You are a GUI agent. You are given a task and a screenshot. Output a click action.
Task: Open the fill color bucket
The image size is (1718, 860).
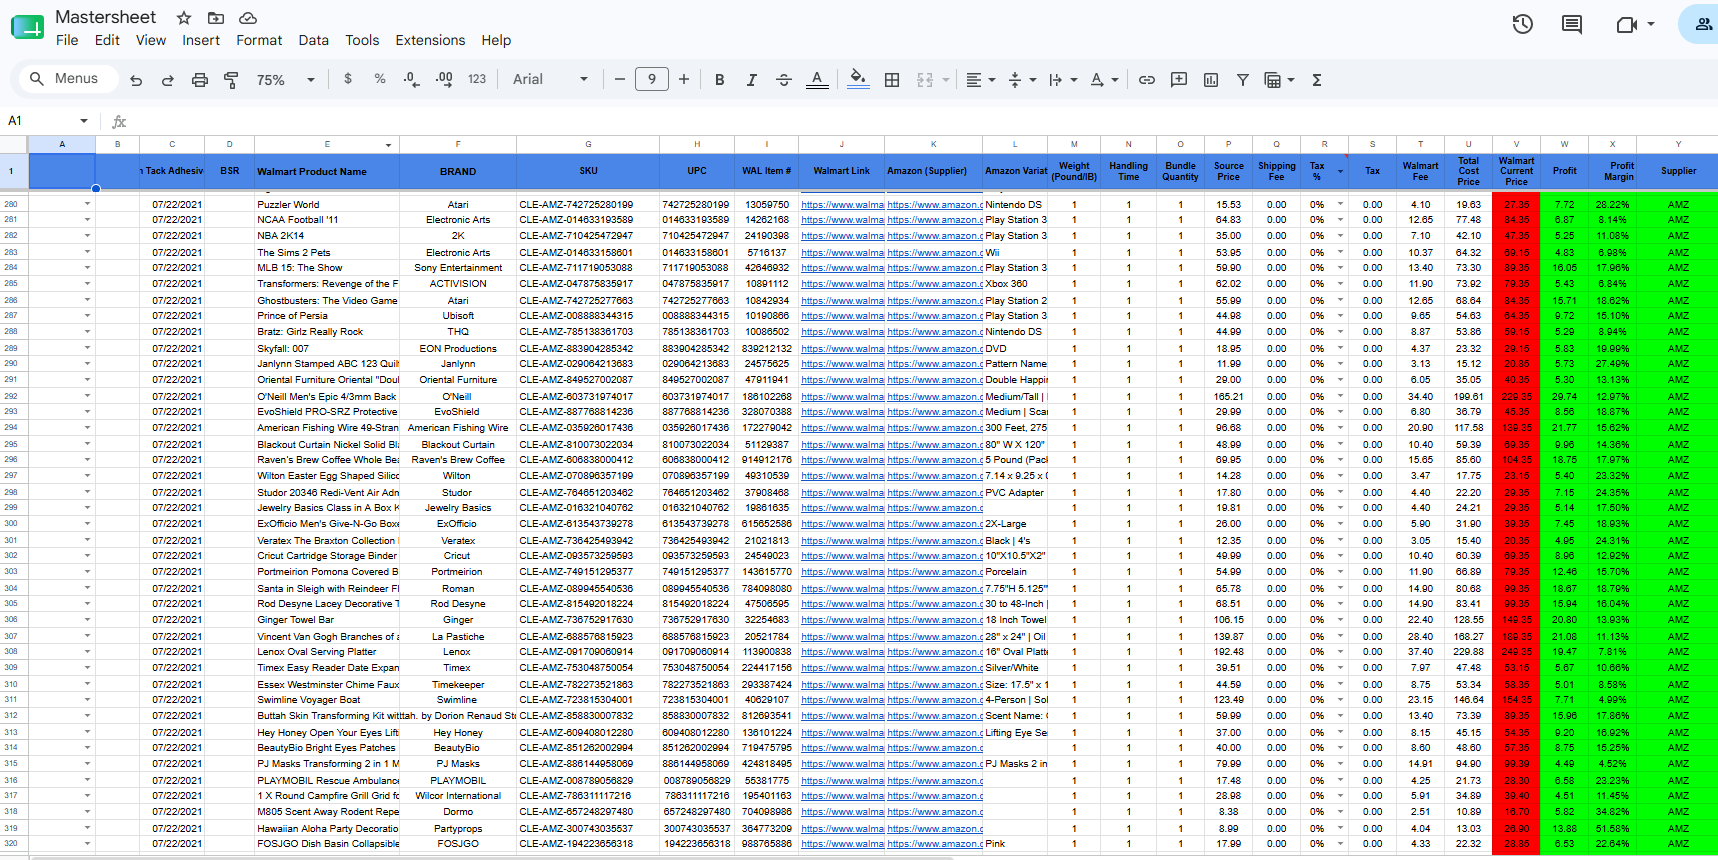point(858,79)
